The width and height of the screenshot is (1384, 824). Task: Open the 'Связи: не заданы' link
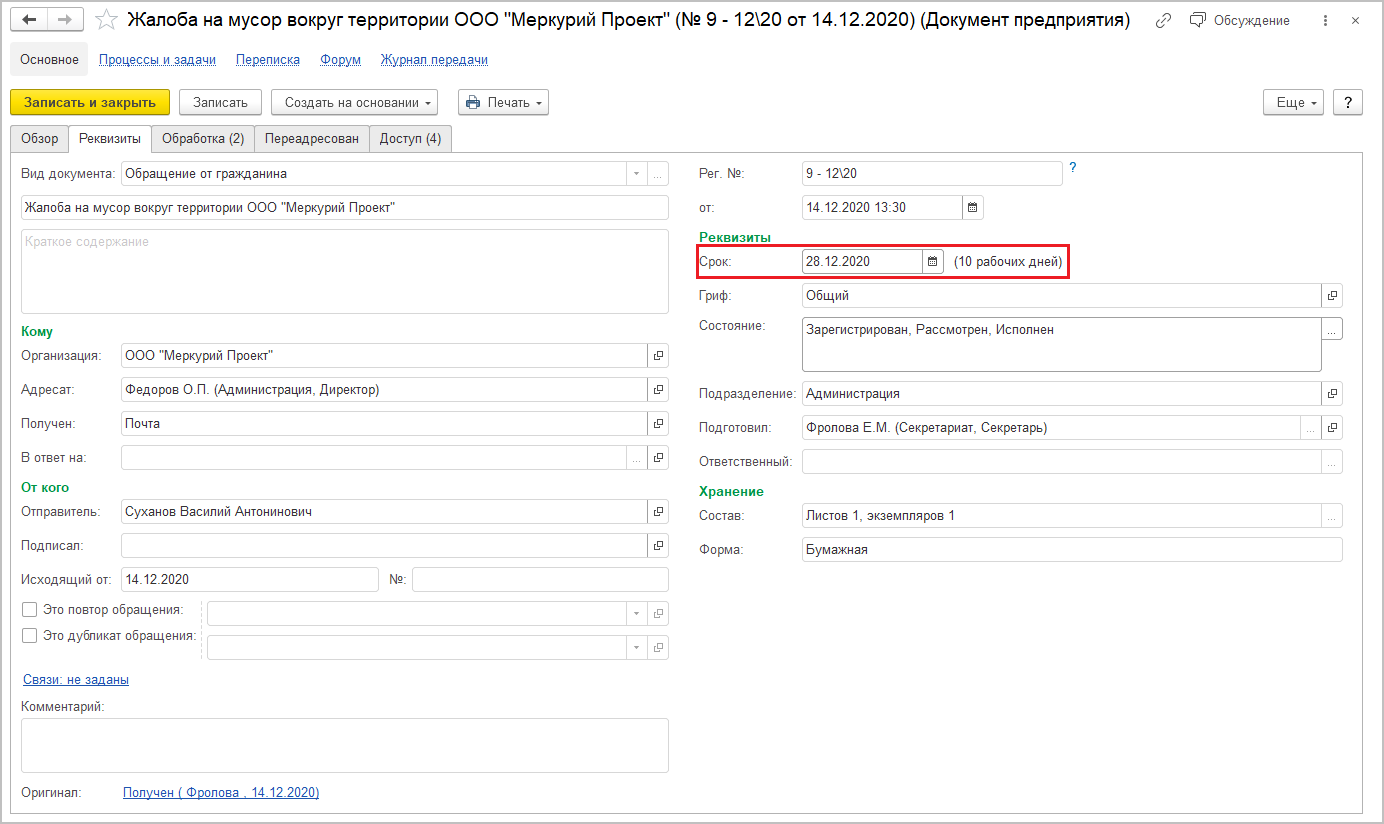(x=76, y=680)
